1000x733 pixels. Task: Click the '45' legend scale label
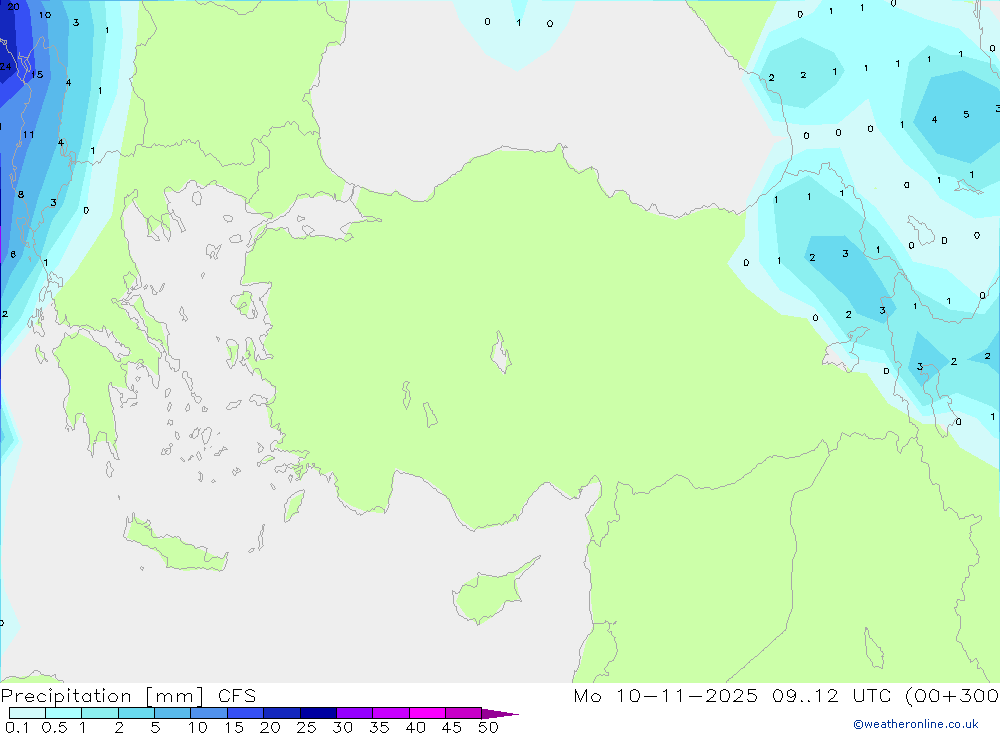(x=452, y=727)
